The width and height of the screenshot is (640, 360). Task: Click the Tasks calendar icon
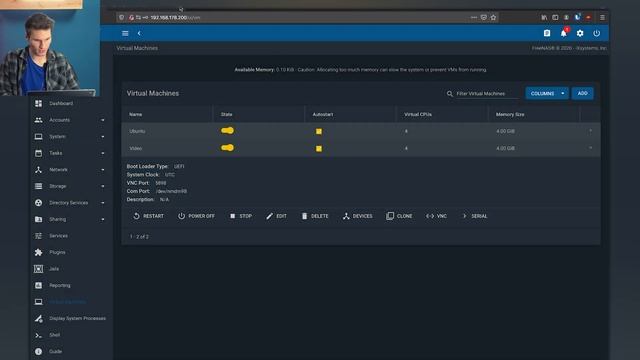(38, 153)
